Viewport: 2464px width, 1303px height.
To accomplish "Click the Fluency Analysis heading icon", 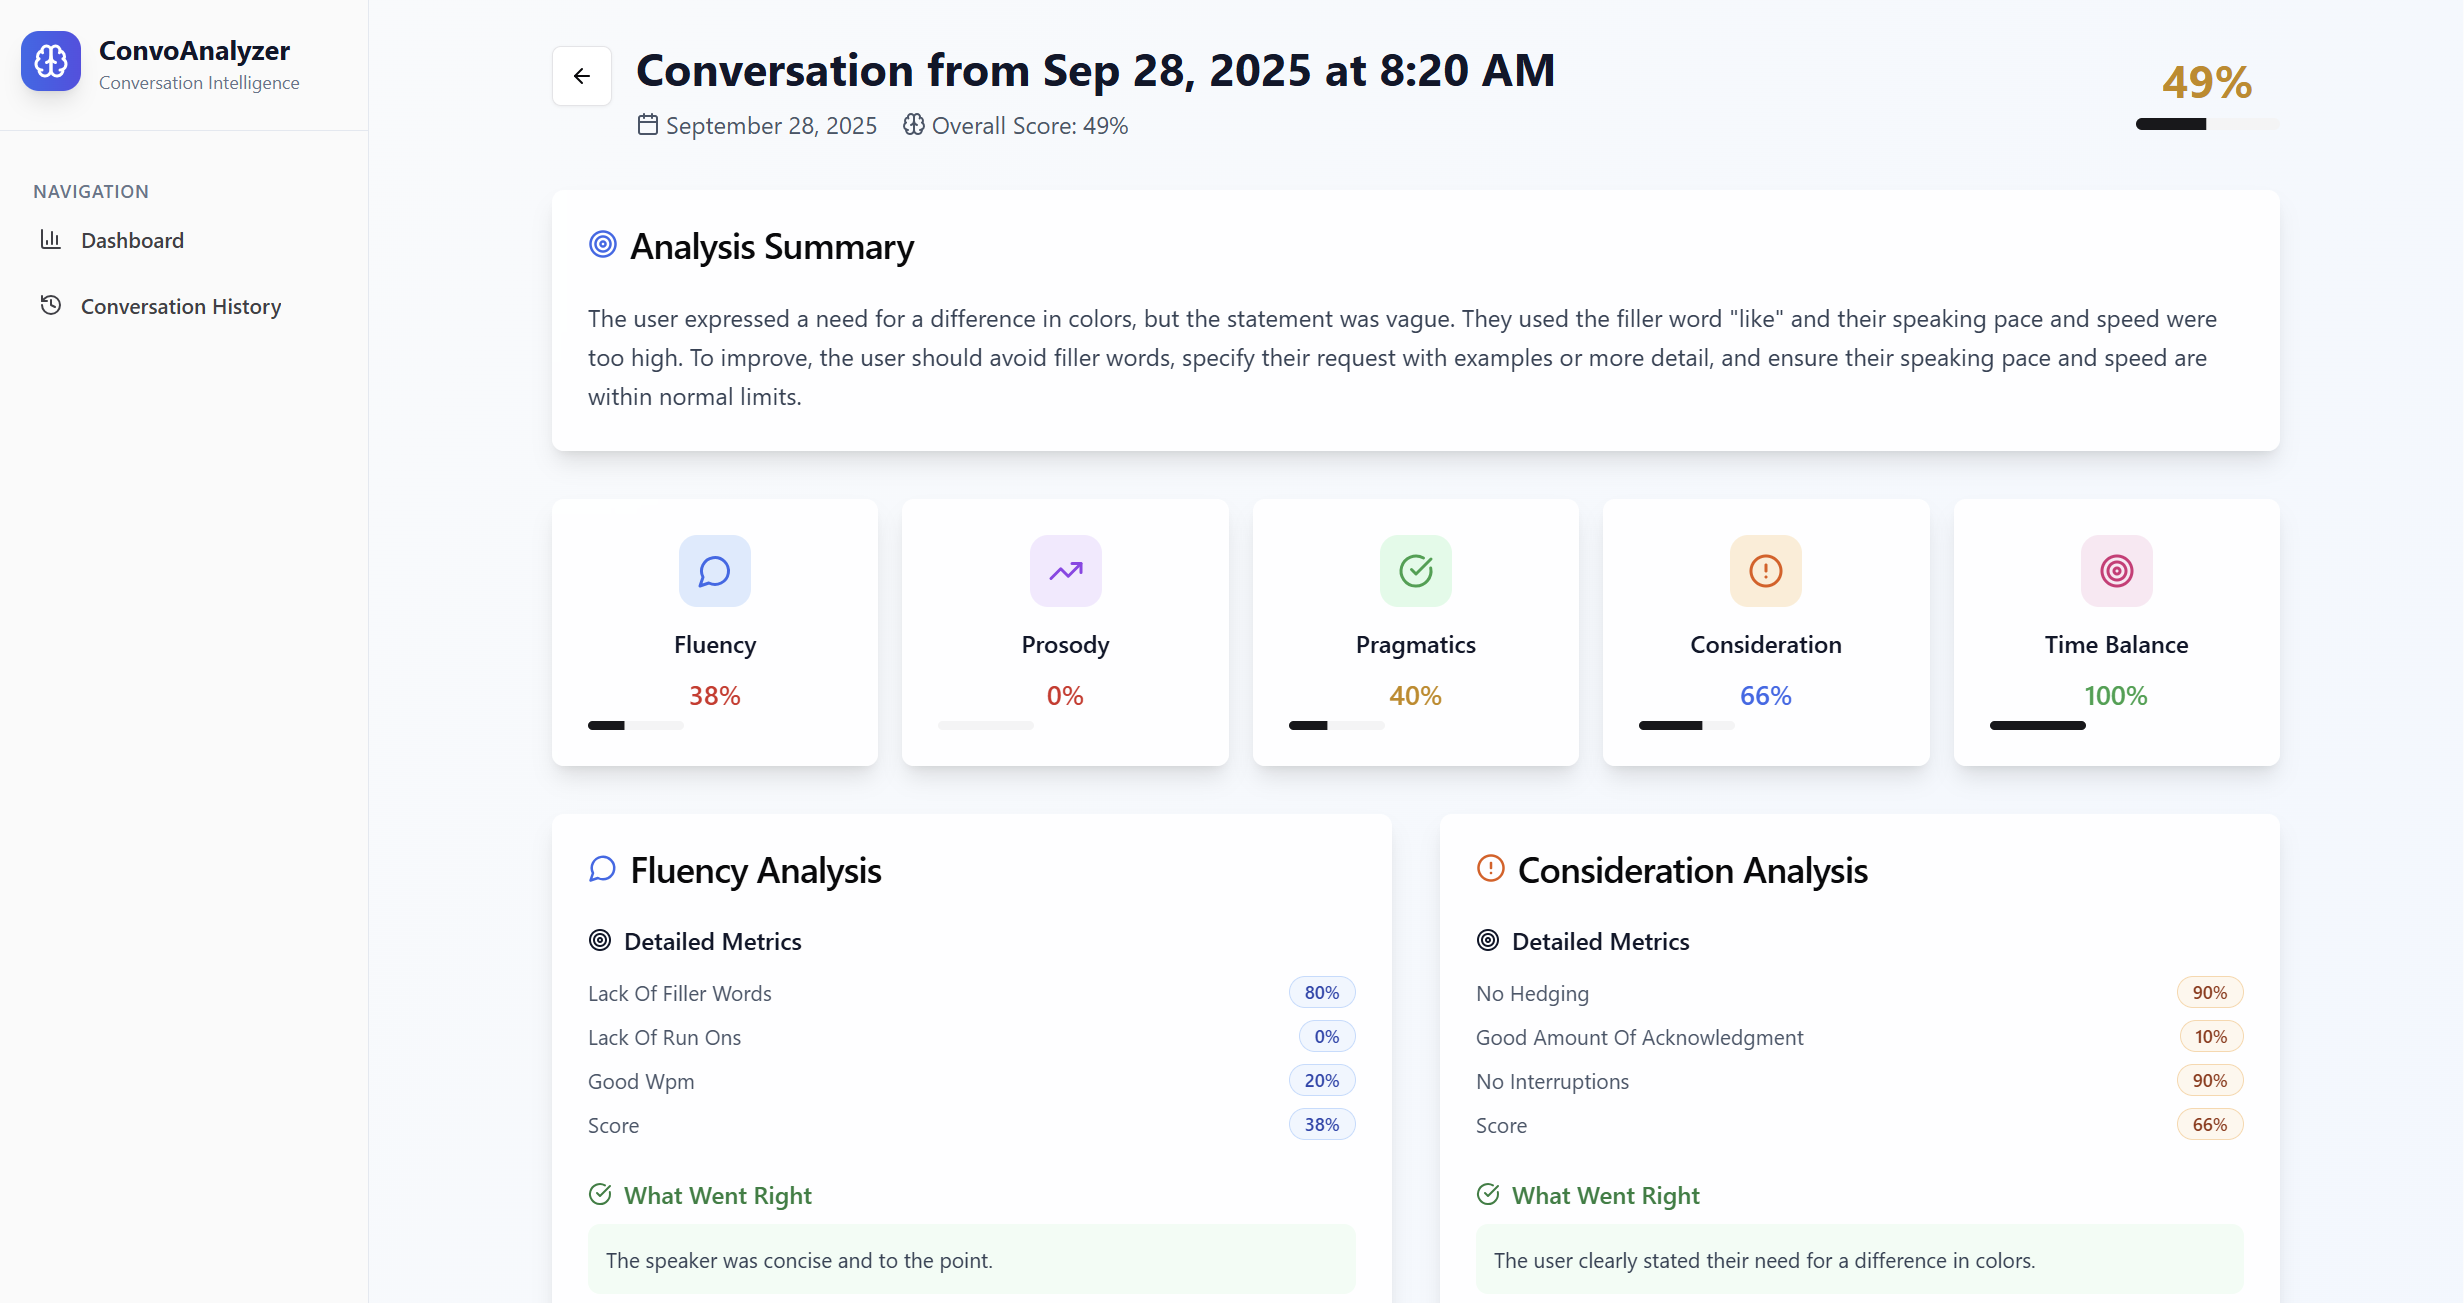I will point(602,869).
